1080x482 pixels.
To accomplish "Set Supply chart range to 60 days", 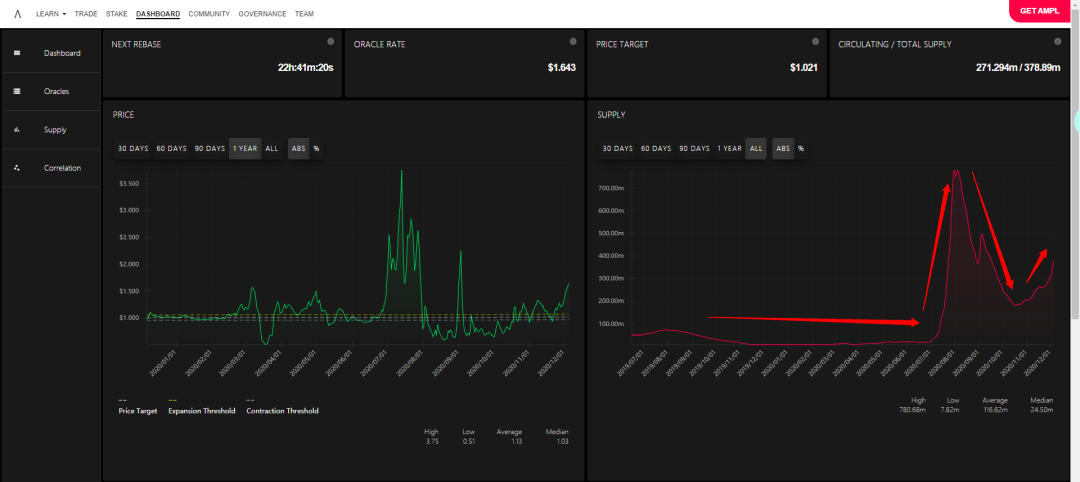I will click(656, 149).
